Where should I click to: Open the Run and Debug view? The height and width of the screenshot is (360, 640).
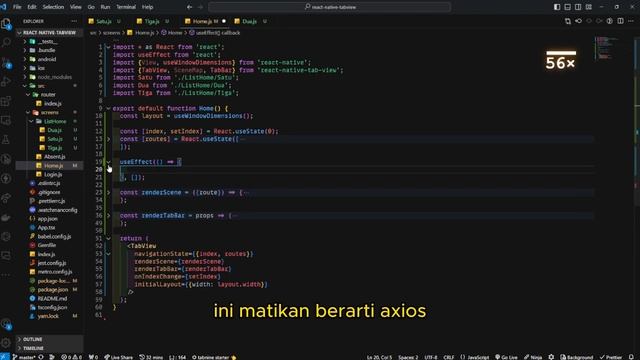(6, 81)
